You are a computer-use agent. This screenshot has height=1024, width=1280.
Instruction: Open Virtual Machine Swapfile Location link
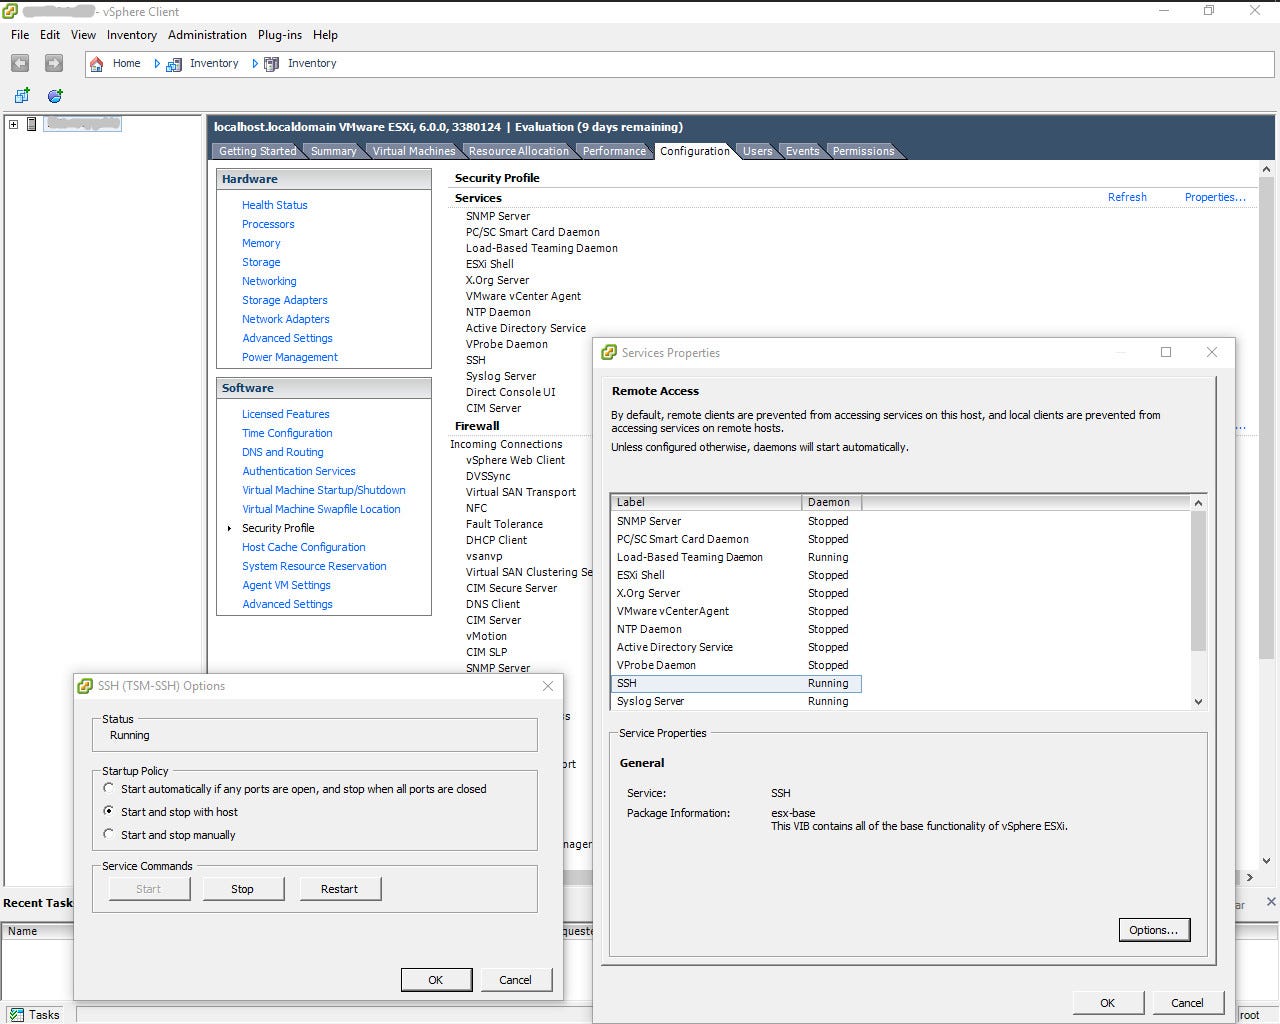click(x=321, y=509)
